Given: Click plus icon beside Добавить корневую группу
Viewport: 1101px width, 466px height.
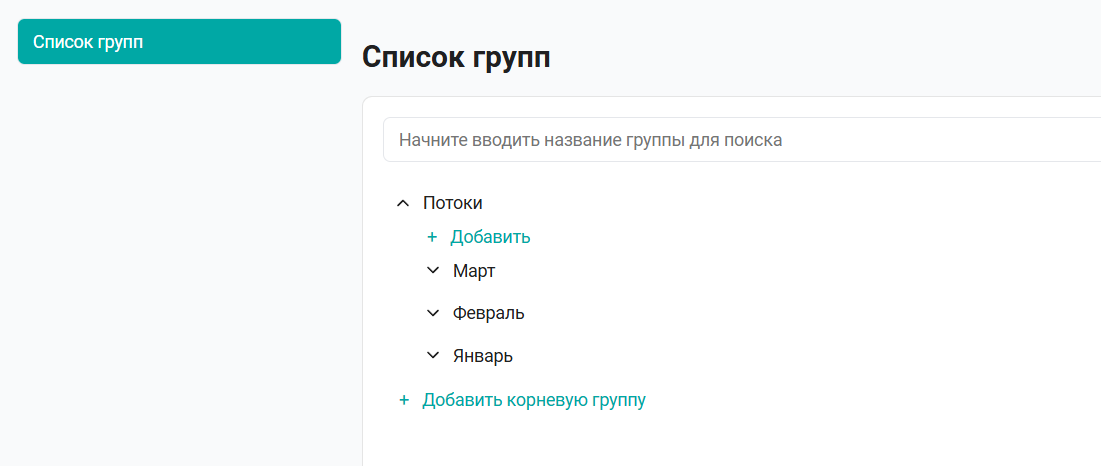Looking at the screenshot, I should 404,400.
